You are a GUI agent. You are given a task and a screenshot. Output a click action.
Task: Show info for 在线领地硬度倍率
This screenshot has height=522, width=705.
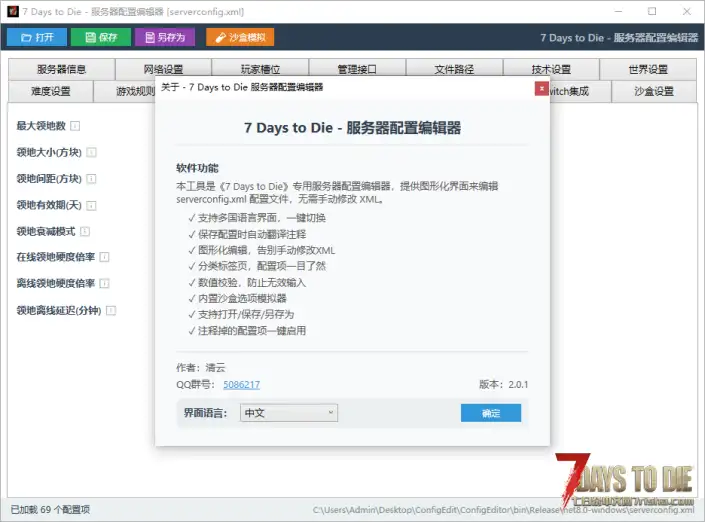104,257
